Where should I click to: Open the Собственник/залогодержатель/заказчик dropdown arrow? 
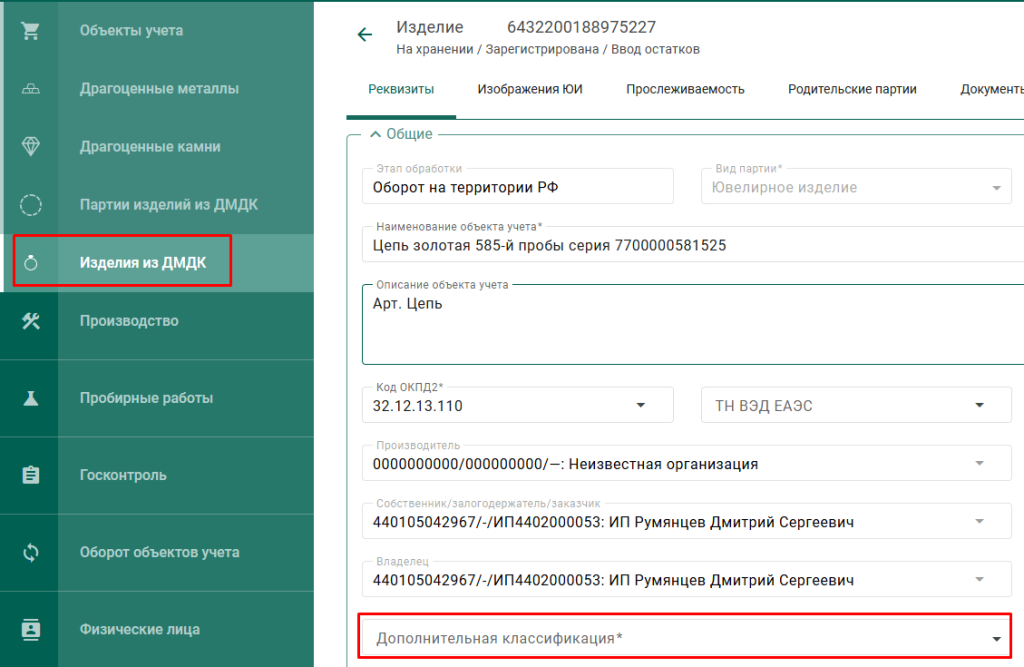click(980, 521)
